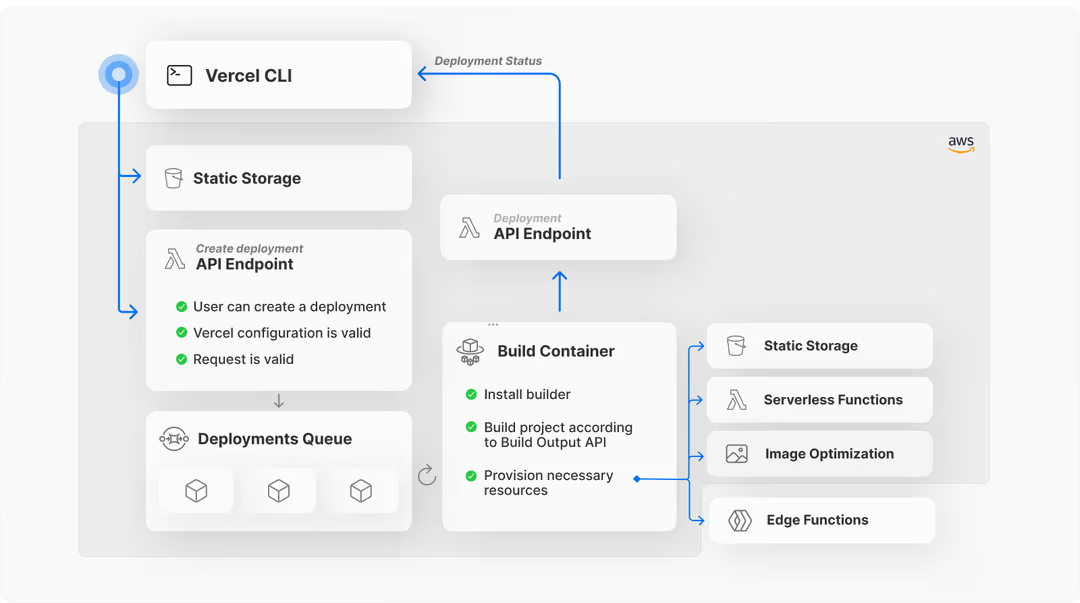This screenshot has height=603, width=1080.
Task: Click the glowing blue start circle
Action: tap(118, 74)
